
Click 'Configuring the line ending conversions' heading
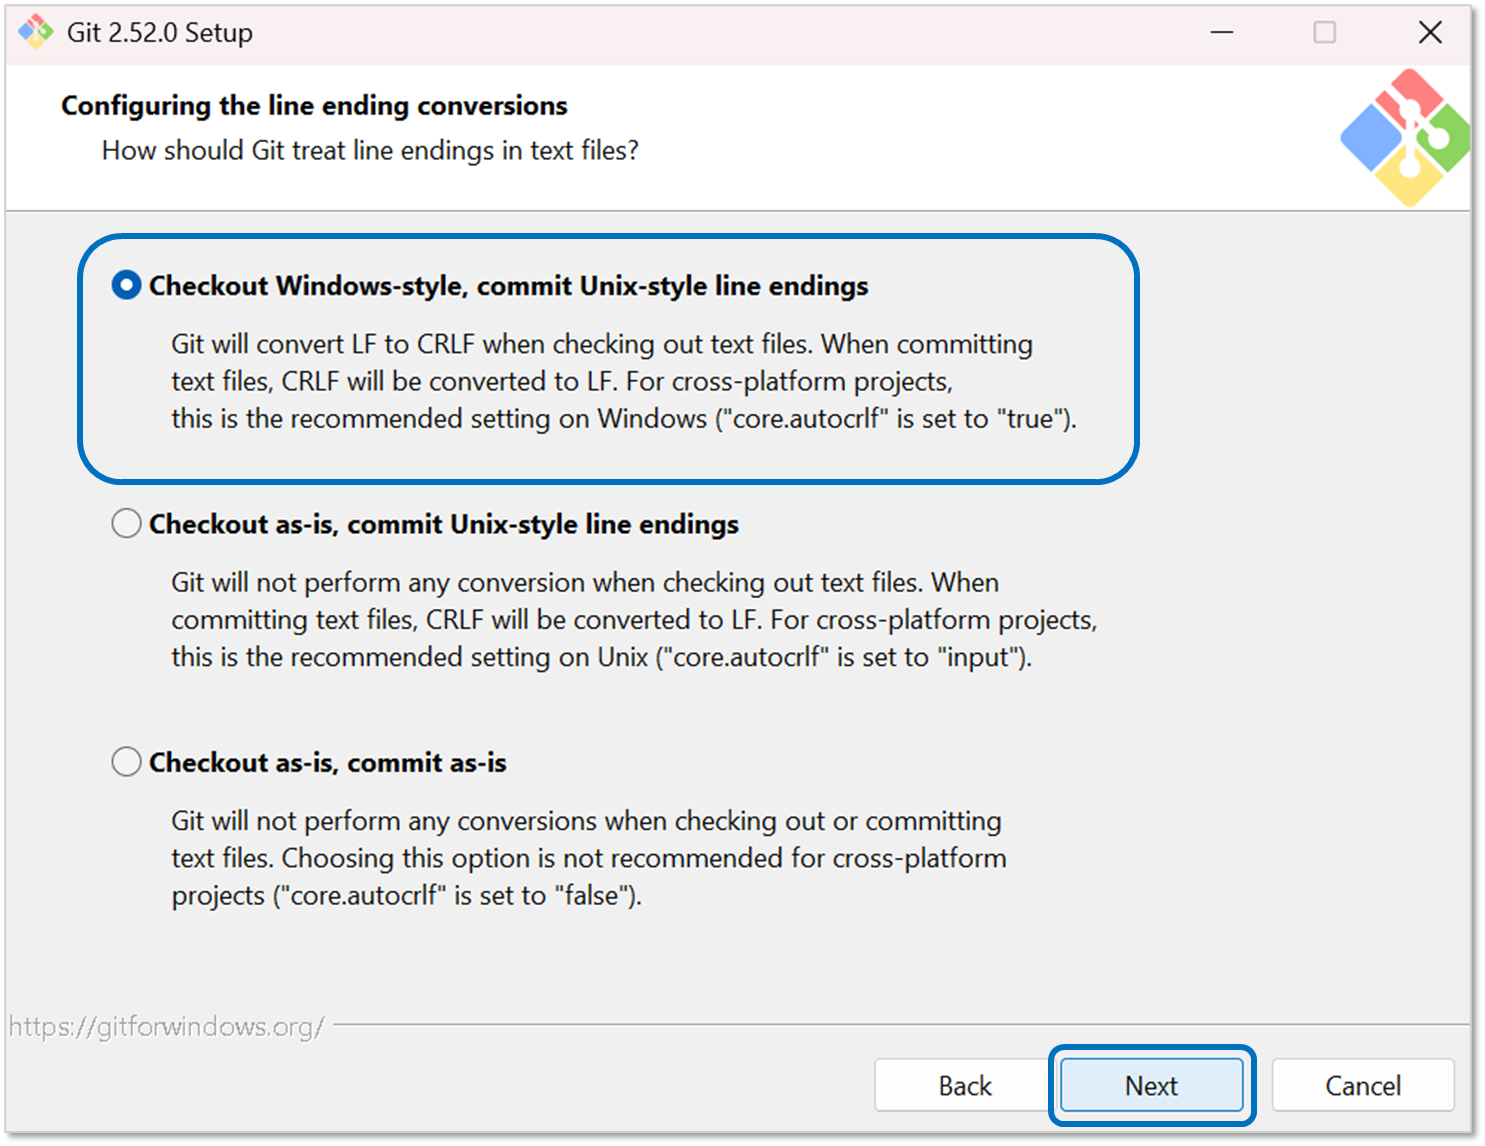pos(314,106)
